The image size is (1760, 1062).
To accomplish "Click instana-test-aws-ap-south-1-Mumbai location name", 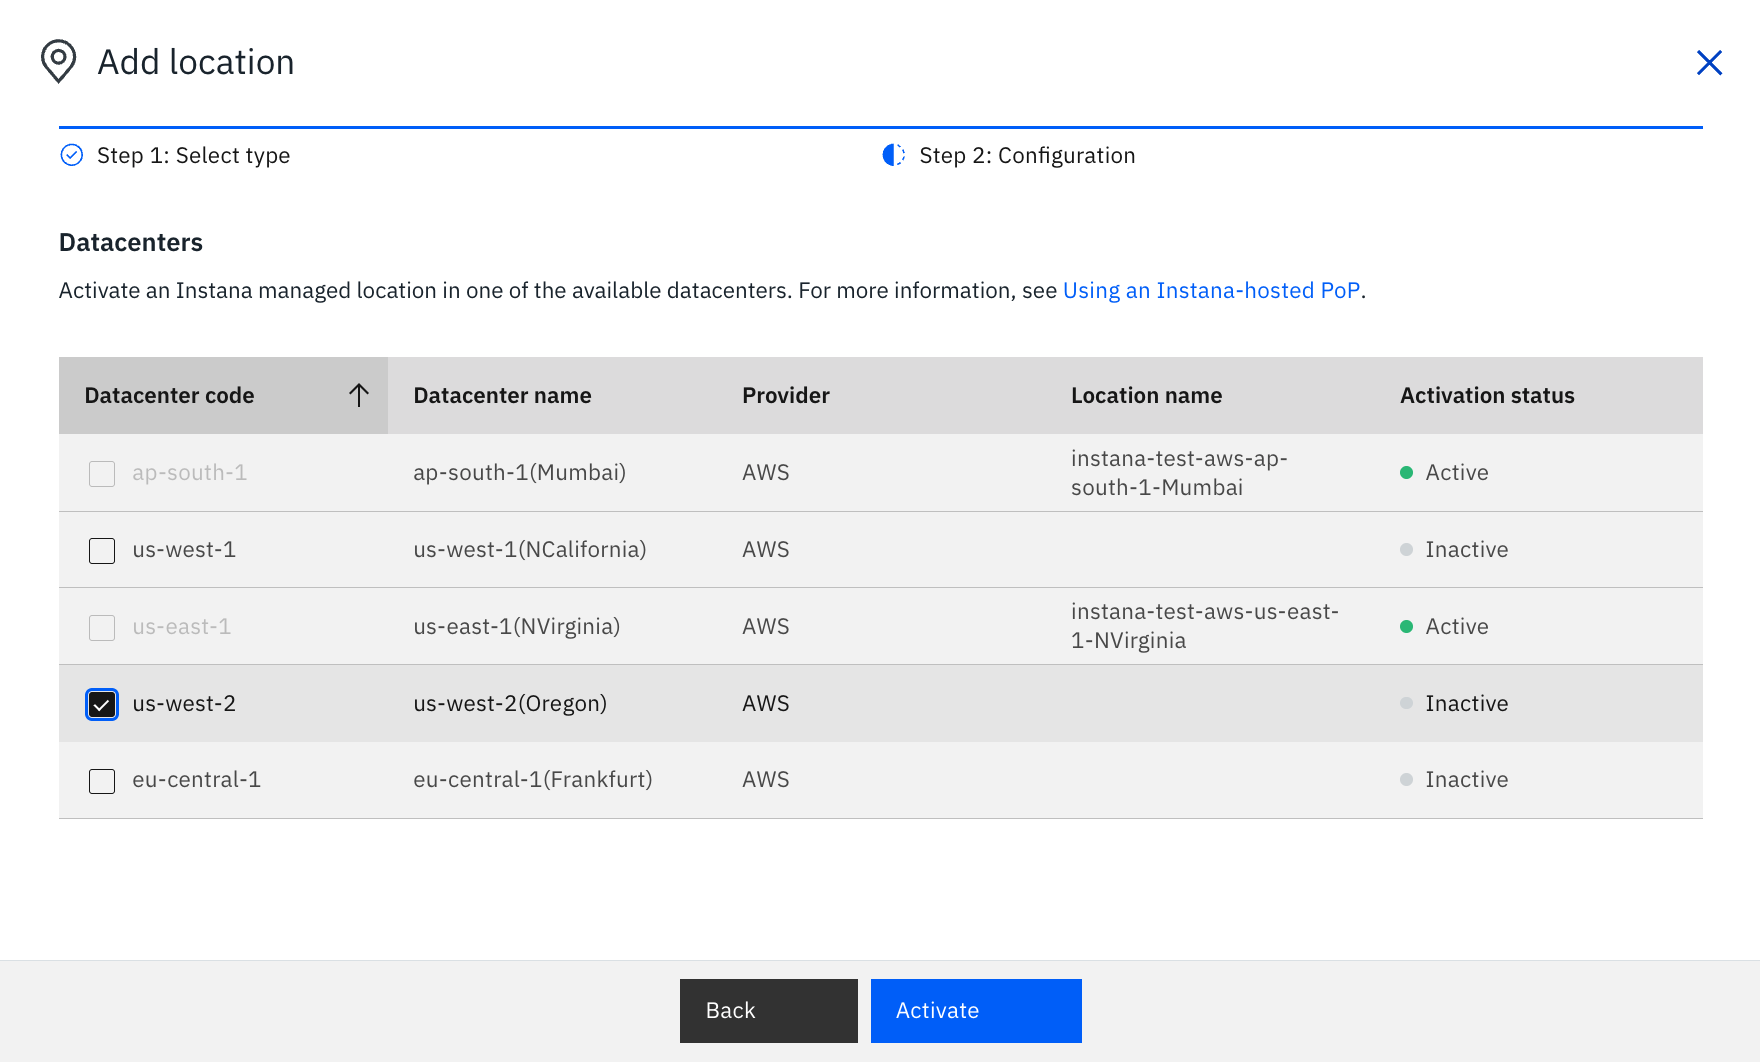I will 1179,473.
